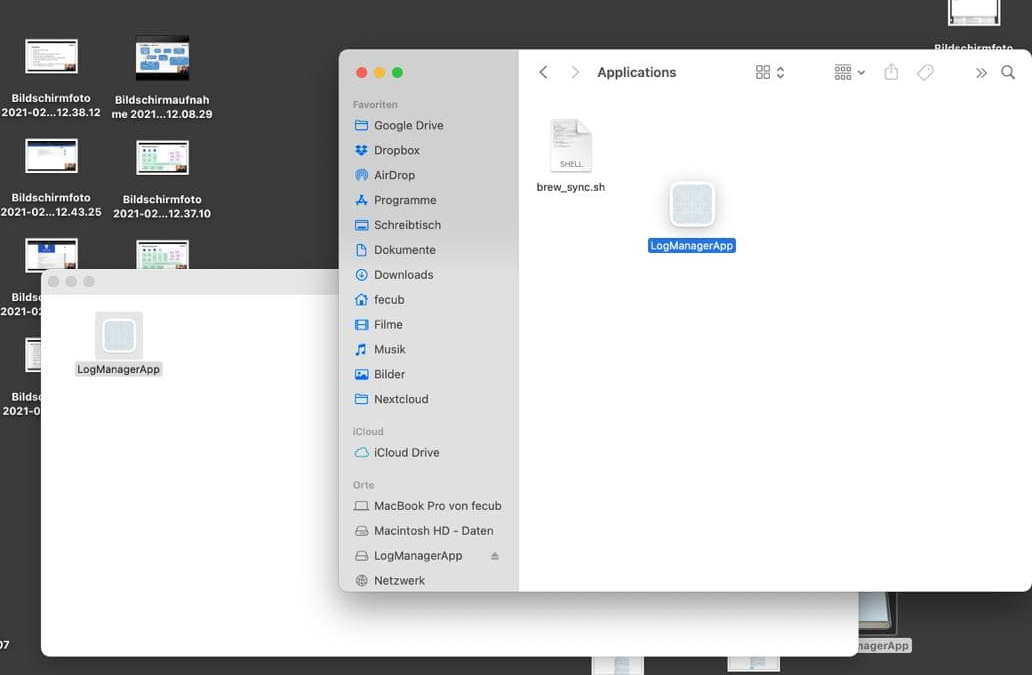Click the Finder search magnifier icon
1032x675 pixels.
point(1008,72)
